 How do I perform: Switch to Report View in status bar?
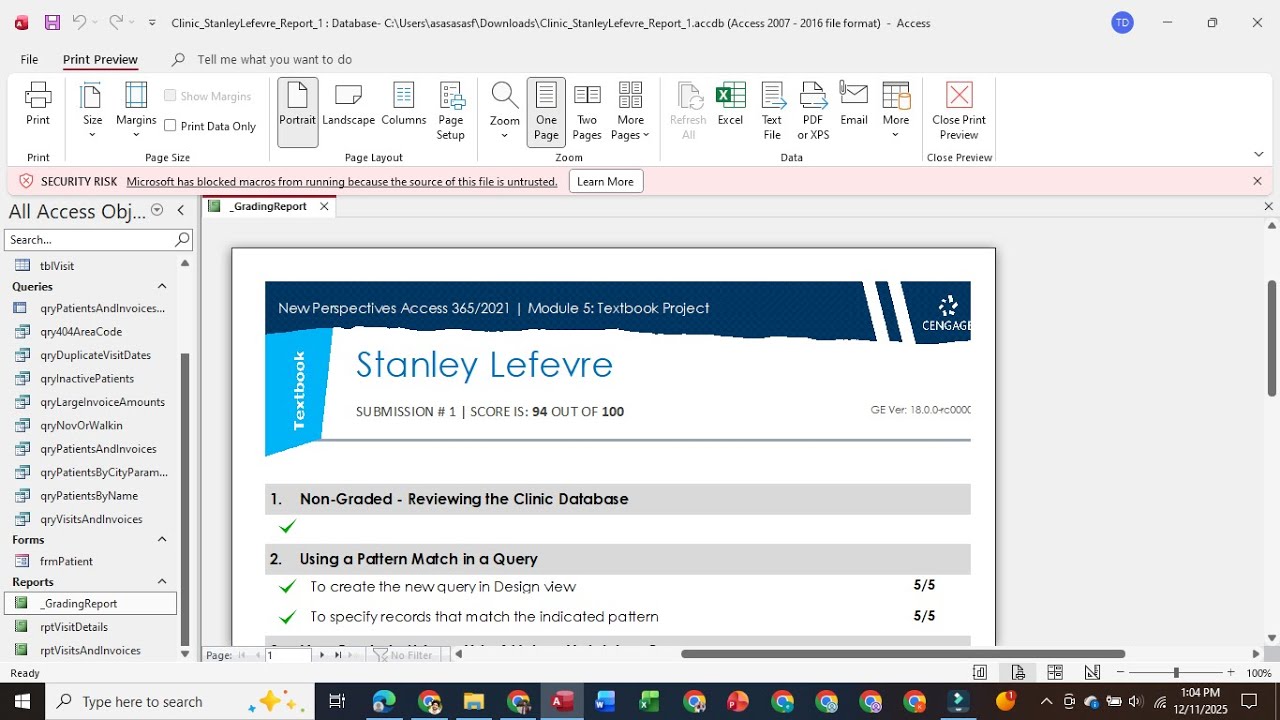click(x=980, y=673)
